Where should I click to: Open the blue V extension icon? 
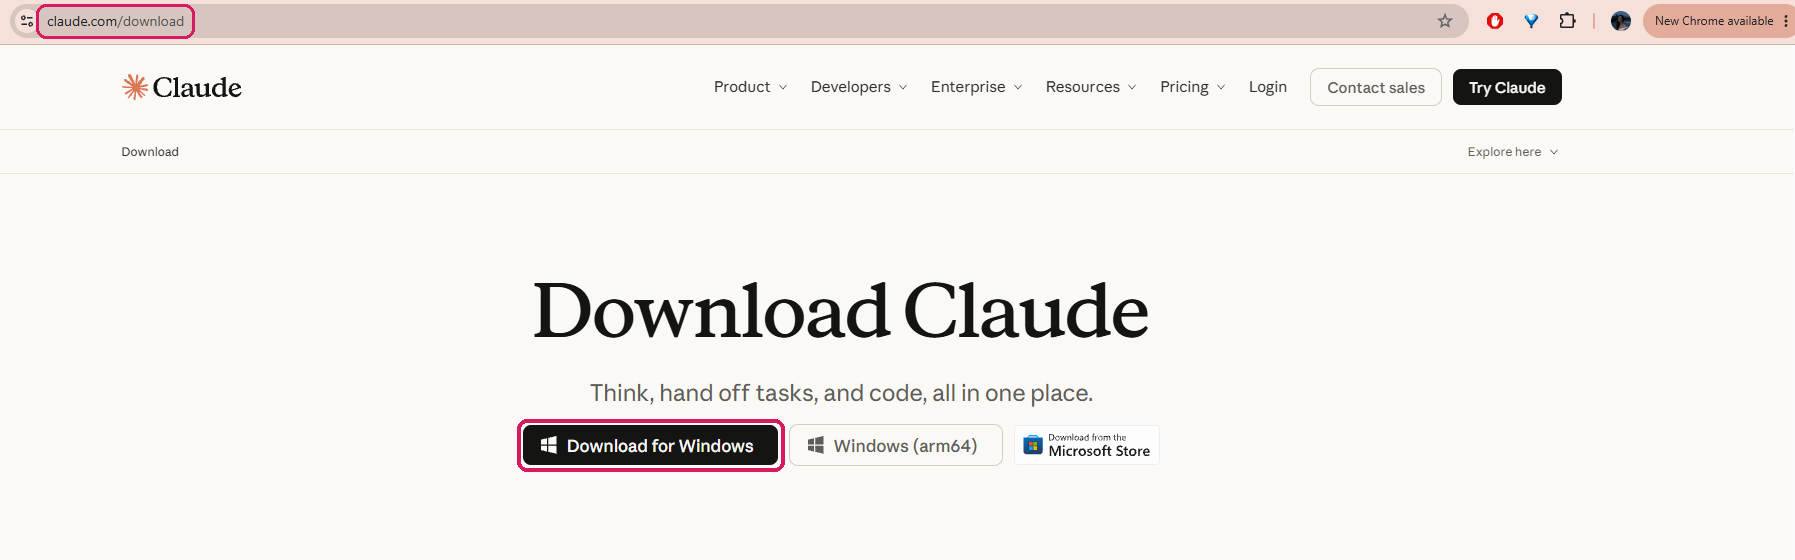click(x=1531, y=21)
